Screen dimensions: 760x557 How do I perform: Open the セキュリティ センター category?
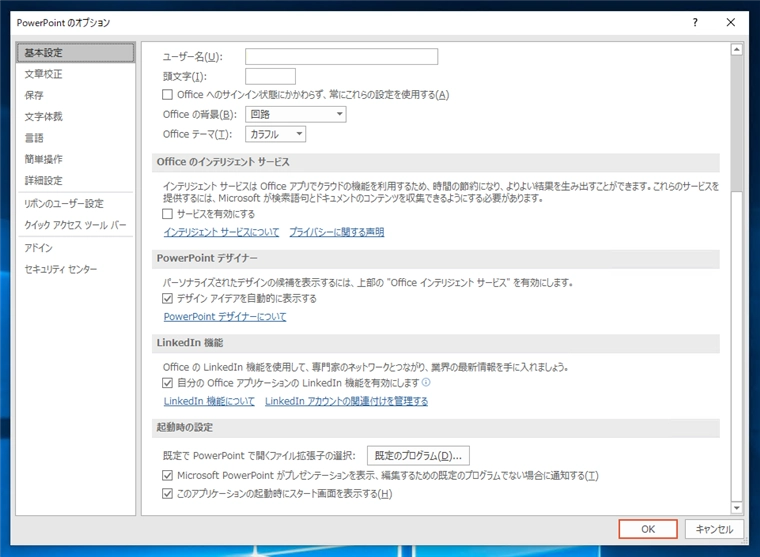pyautogui.click(x=75, y=269)
